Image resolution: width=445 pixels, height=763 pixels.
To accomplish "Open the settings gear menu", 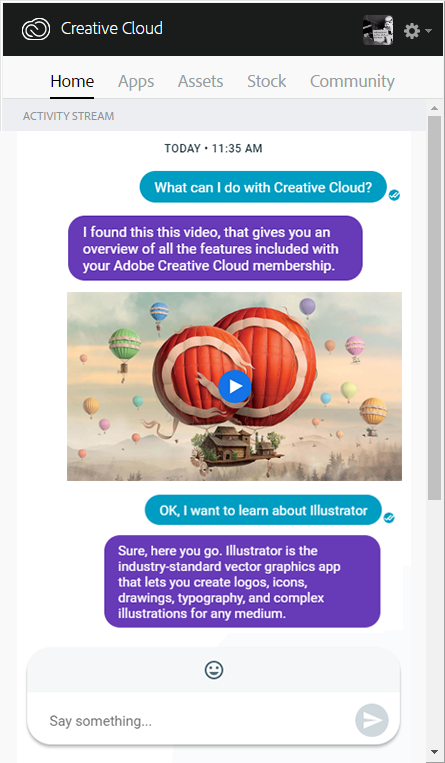I will pyautogui.click(x=417, y=31).
